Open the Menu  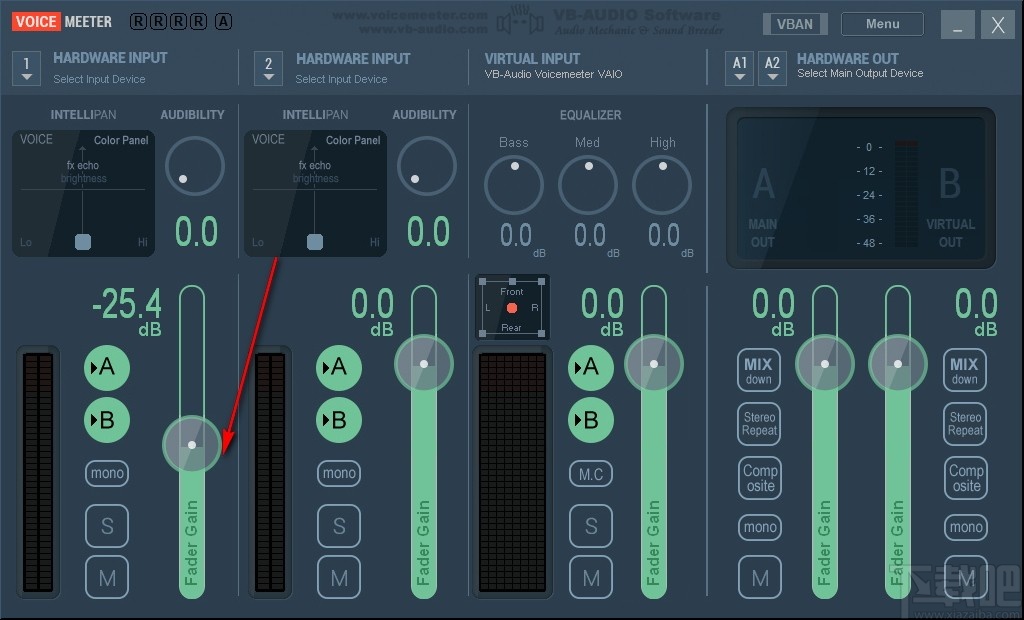882,23
